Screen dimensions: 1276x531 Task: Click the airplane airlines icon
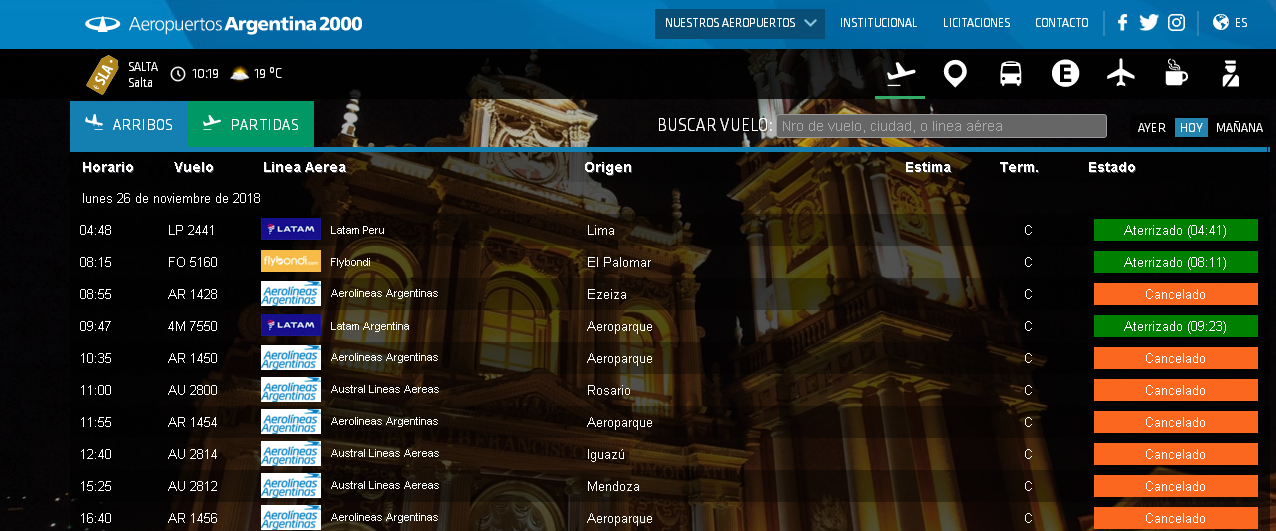point(1121,73)
